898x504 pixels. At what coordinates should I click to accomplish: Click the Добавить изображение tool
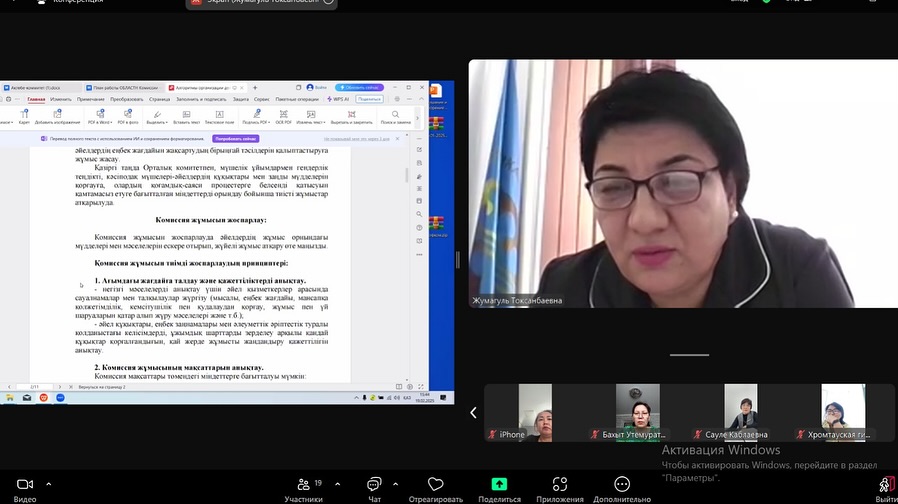[57, 117]
